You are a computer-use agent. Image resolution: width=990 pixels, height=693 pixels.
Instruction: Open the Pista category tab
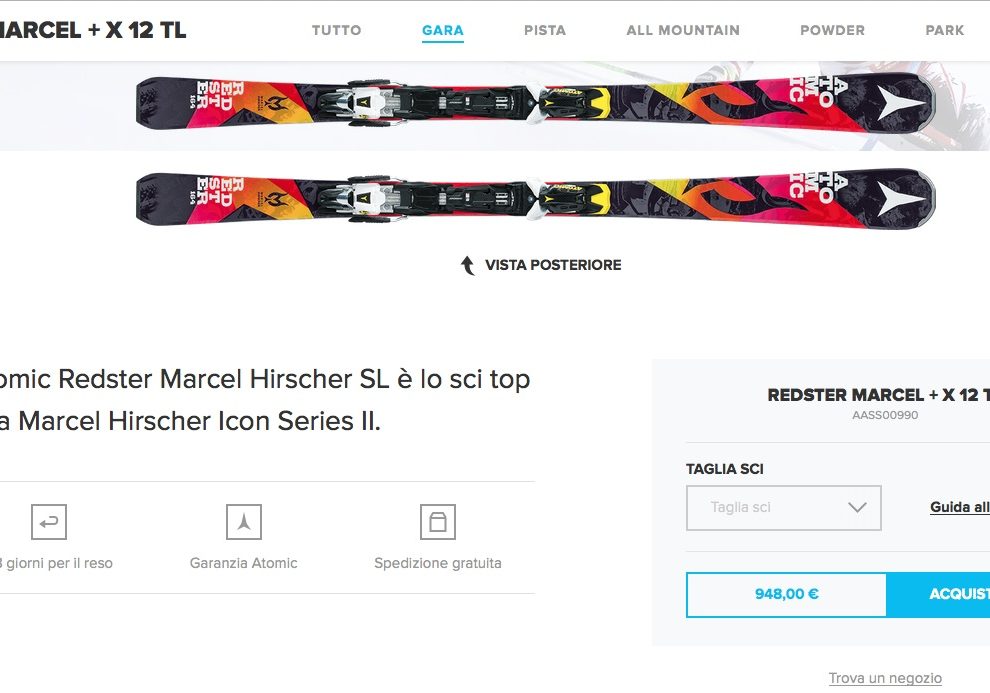[545, 30]
